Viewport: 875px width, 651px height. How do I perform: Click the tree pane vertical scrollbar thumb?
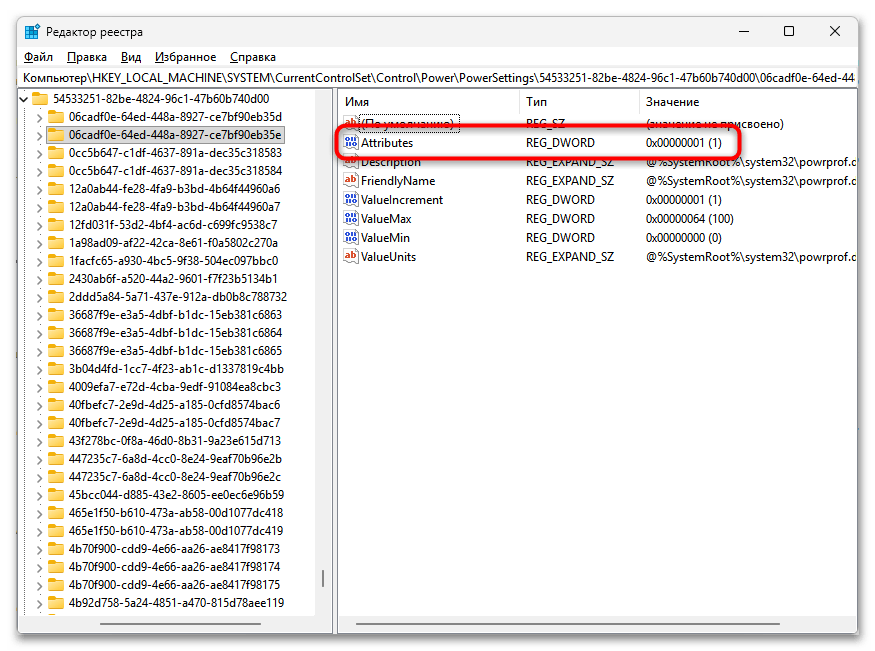[323, 578]
